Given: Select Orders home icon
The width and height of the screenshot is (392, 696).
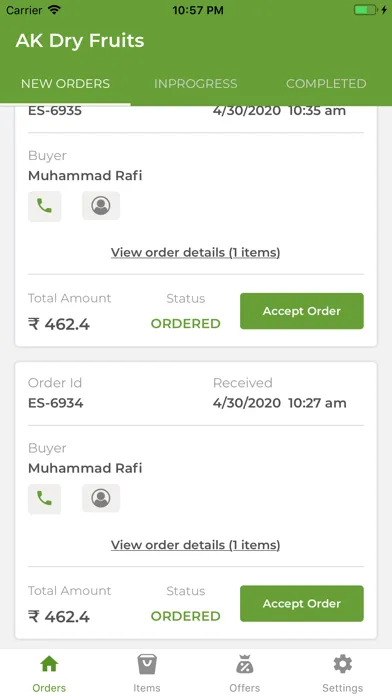Looking at the screenshot, I should tap(49, 673).
